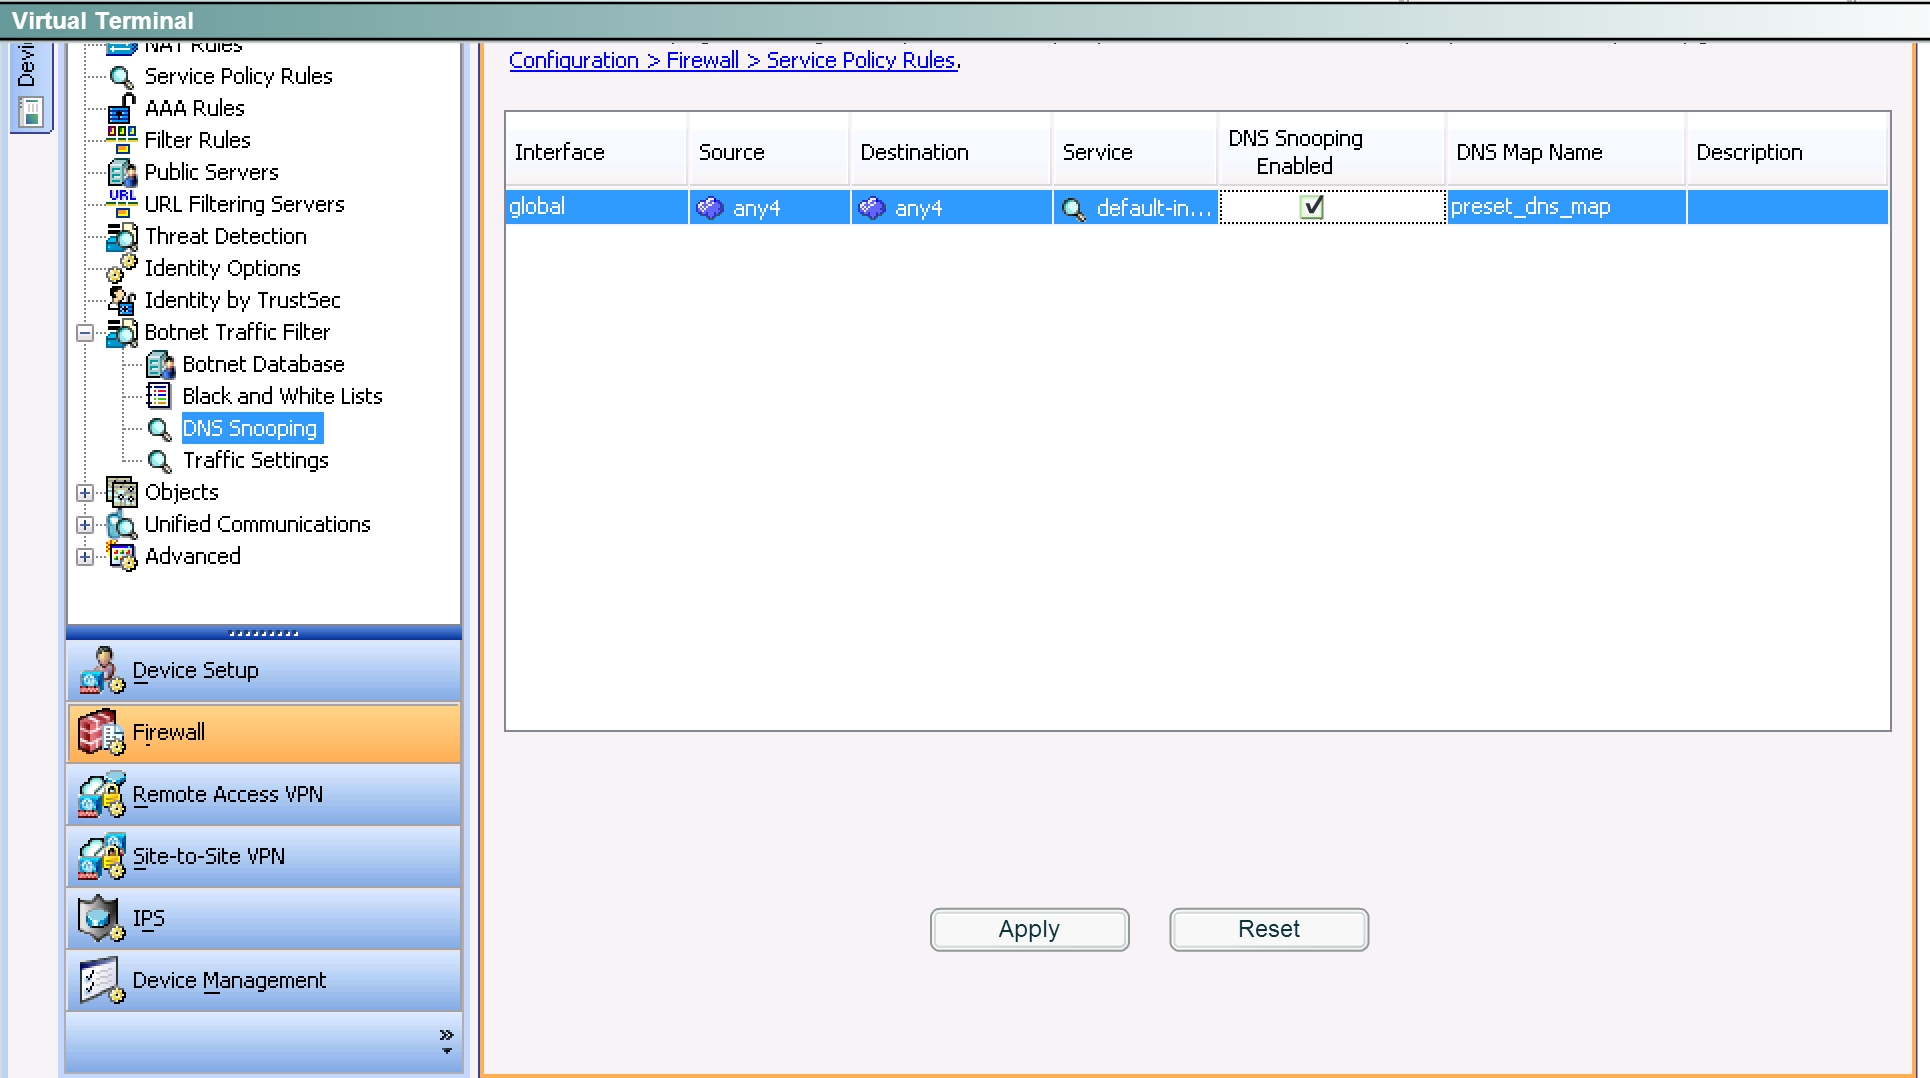1930x1078 pixels.
Task: Select Traffic Settings in the tree
Action: pos(255,460)
